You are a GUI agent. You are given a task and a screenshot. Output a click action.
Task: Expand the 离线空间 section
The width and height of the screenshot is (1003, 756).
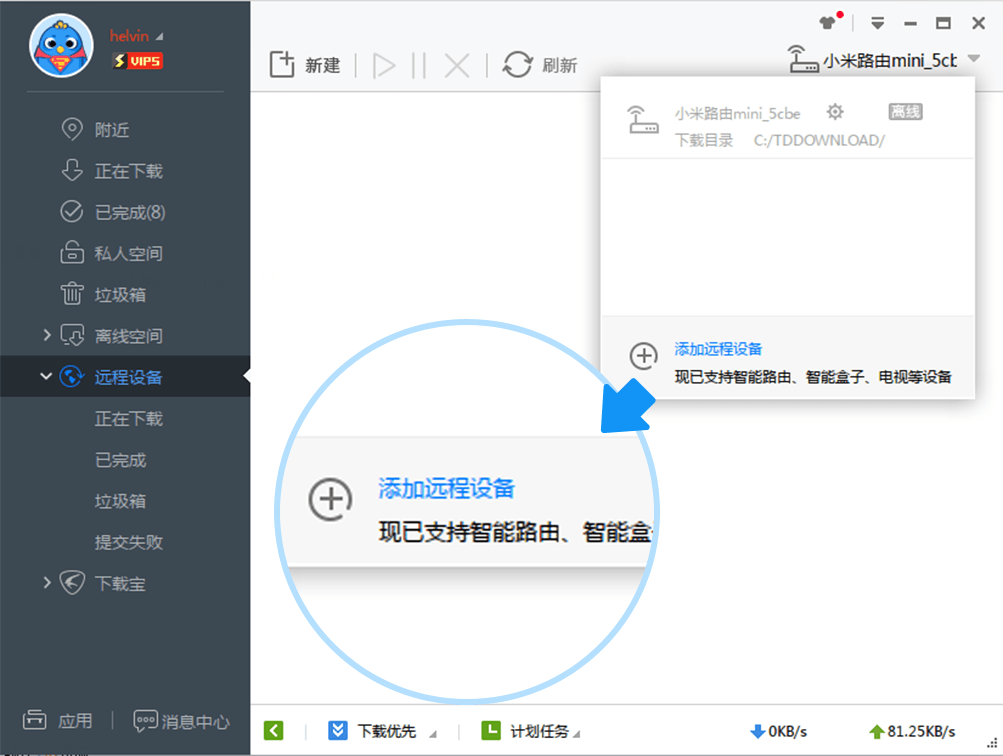pos(45,336)
